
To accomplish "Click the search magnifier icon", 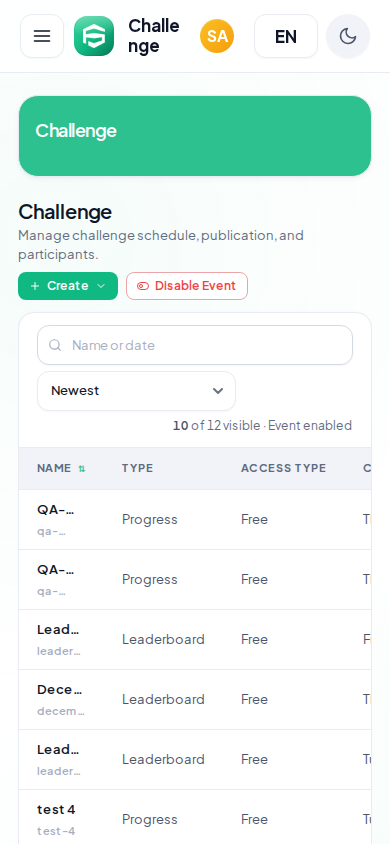I will pos(55,345).
